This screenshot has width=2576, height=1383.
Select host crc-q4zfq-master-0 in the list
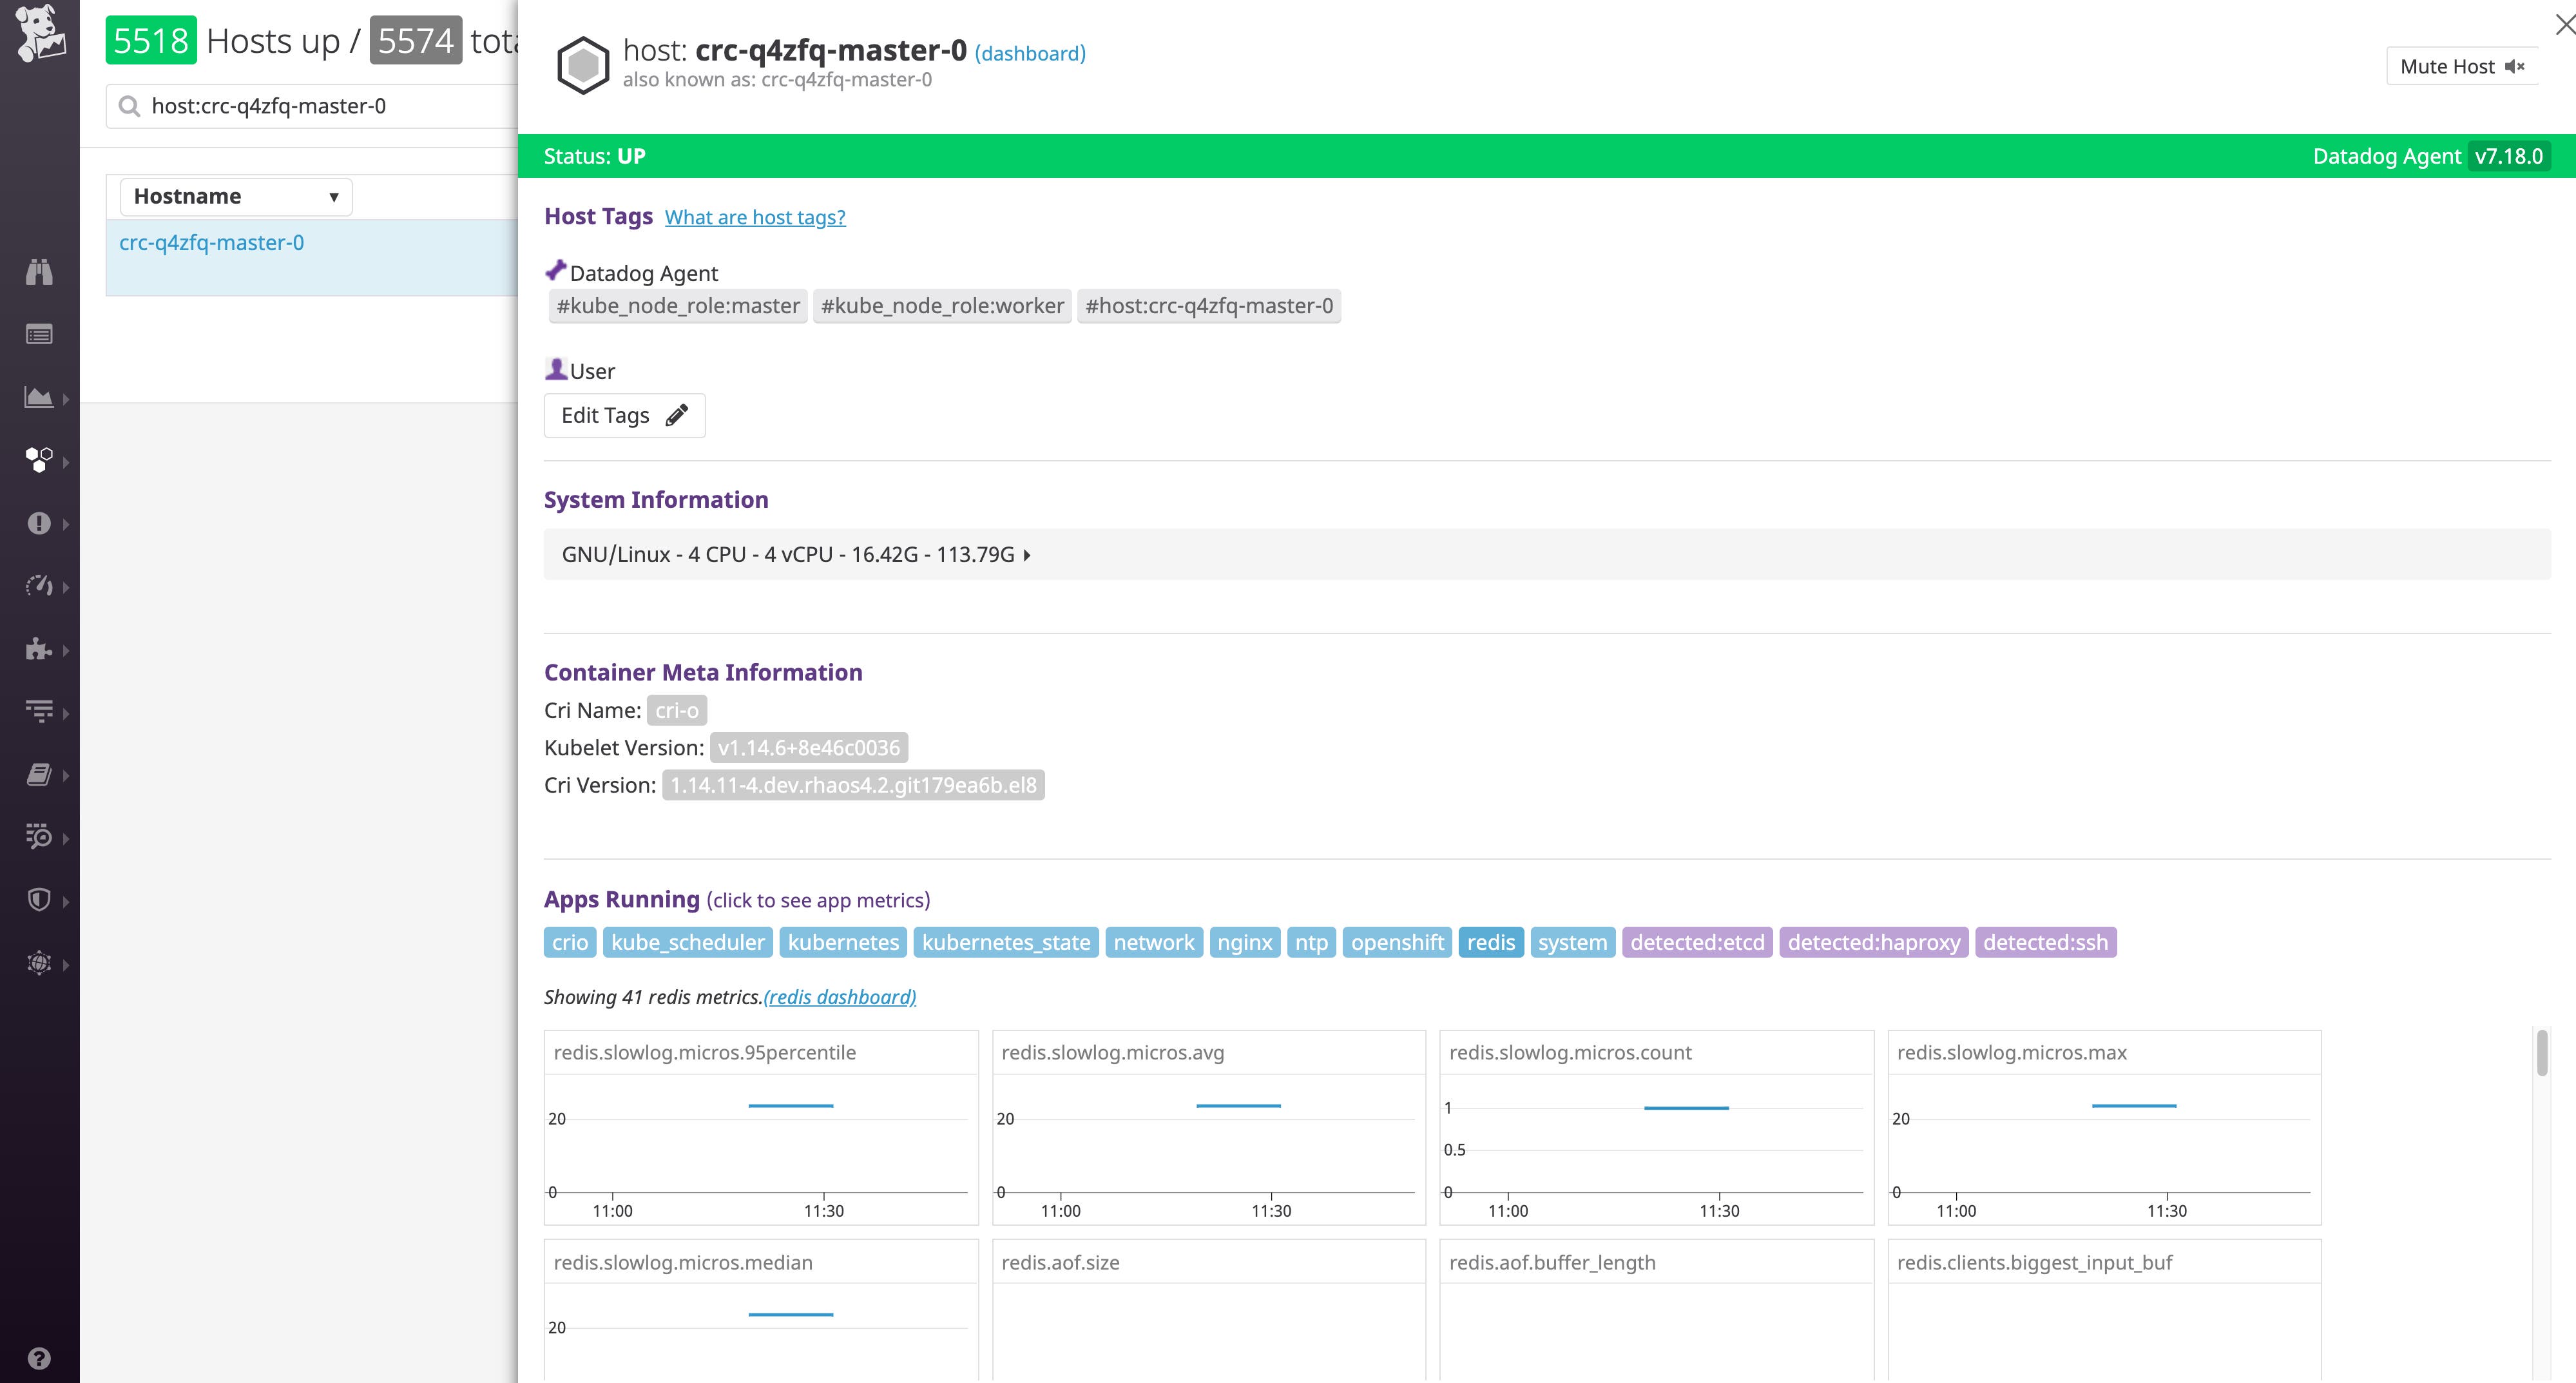212,242
